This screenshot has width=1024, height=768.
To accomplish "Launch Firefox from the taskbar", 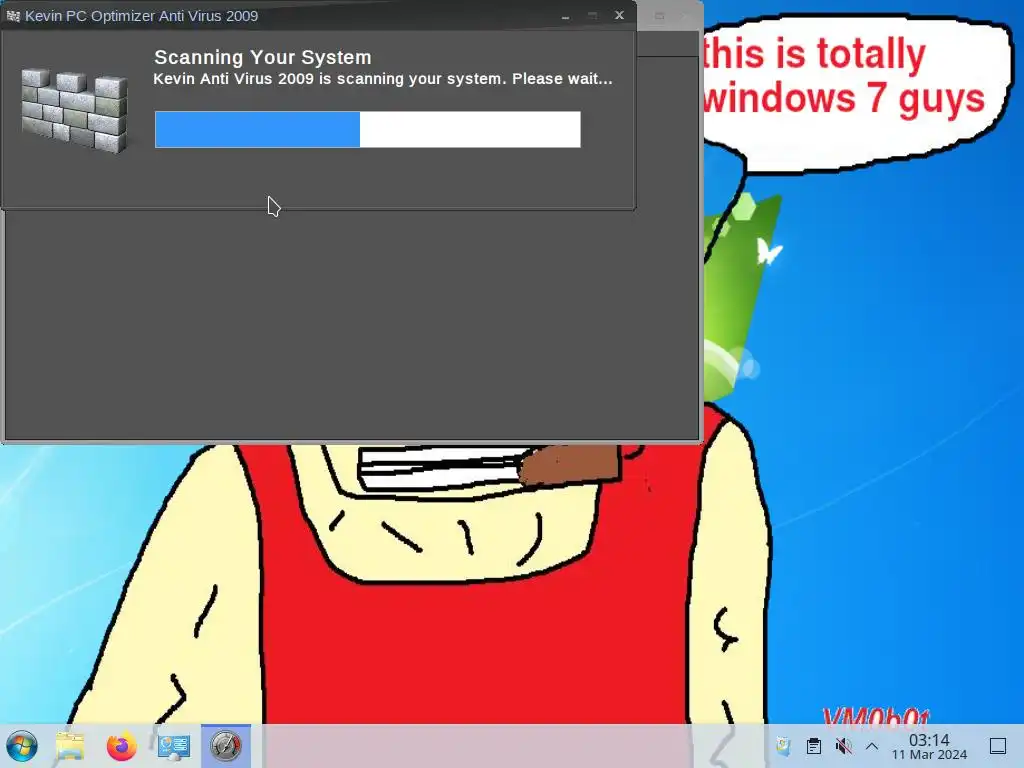I will (x=121, y=746).
